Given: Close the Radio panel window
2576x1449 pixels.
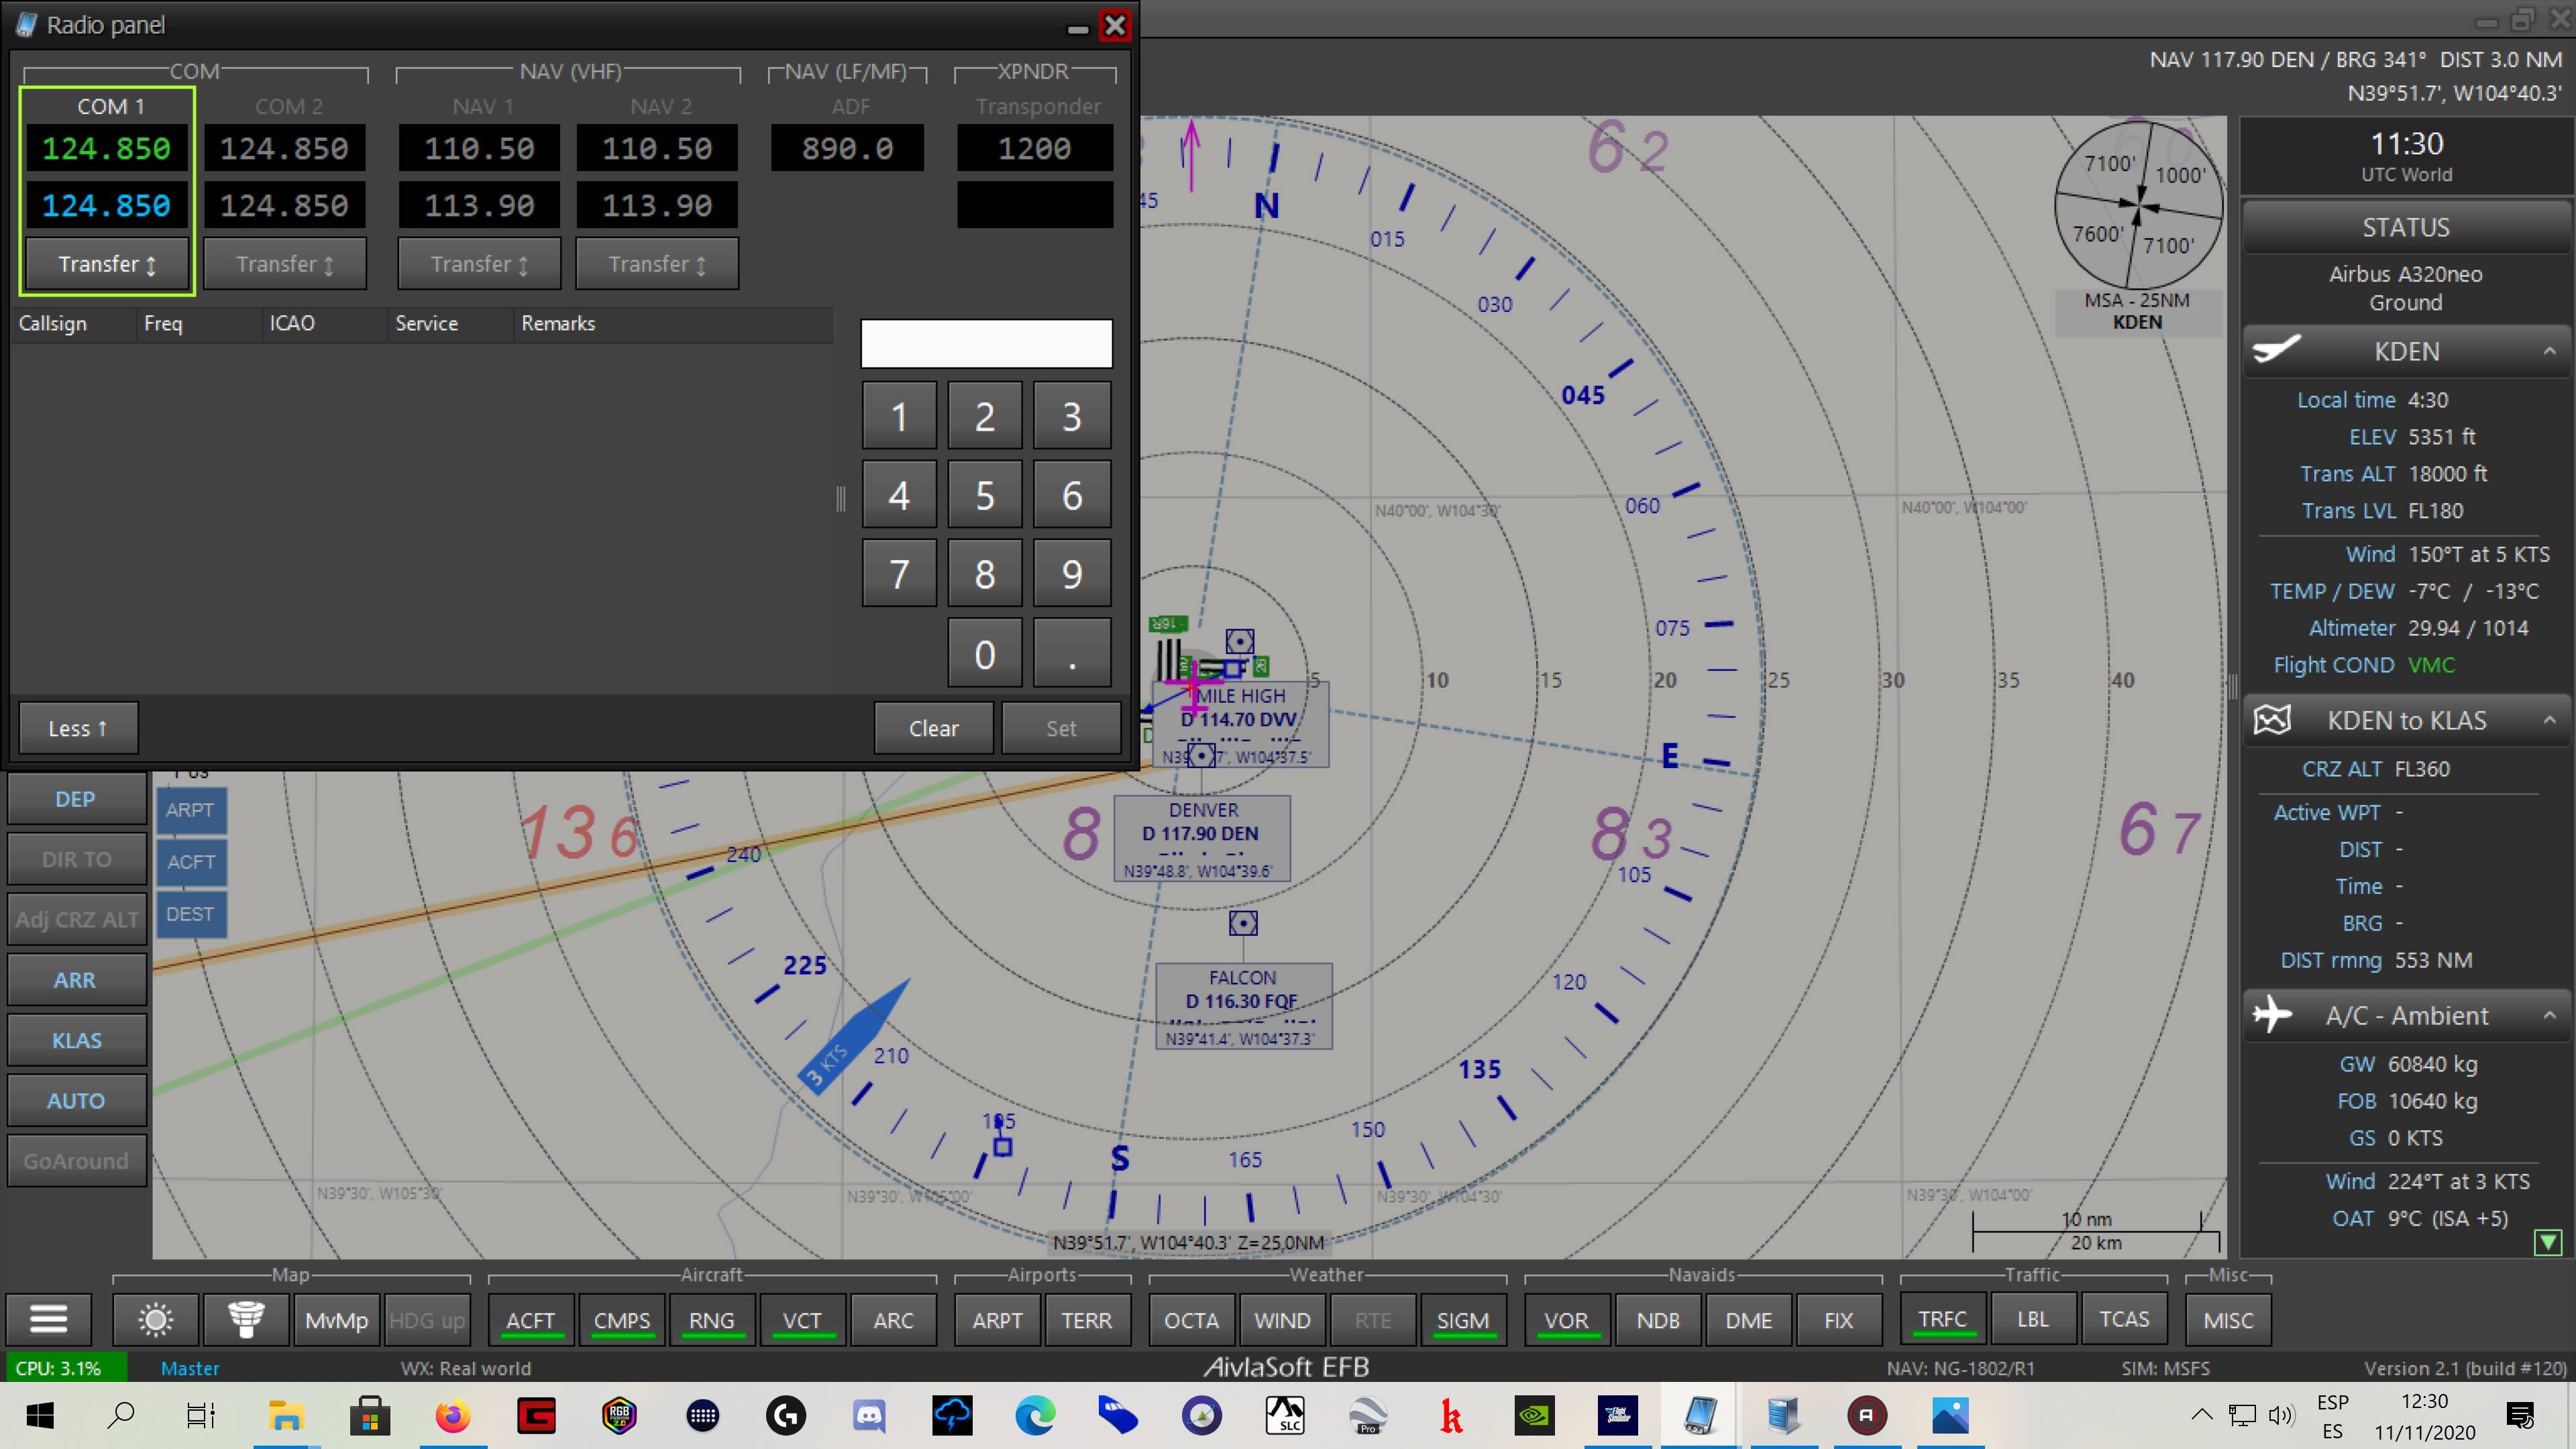Looking at the screenshot, I should coord(1114,25).
